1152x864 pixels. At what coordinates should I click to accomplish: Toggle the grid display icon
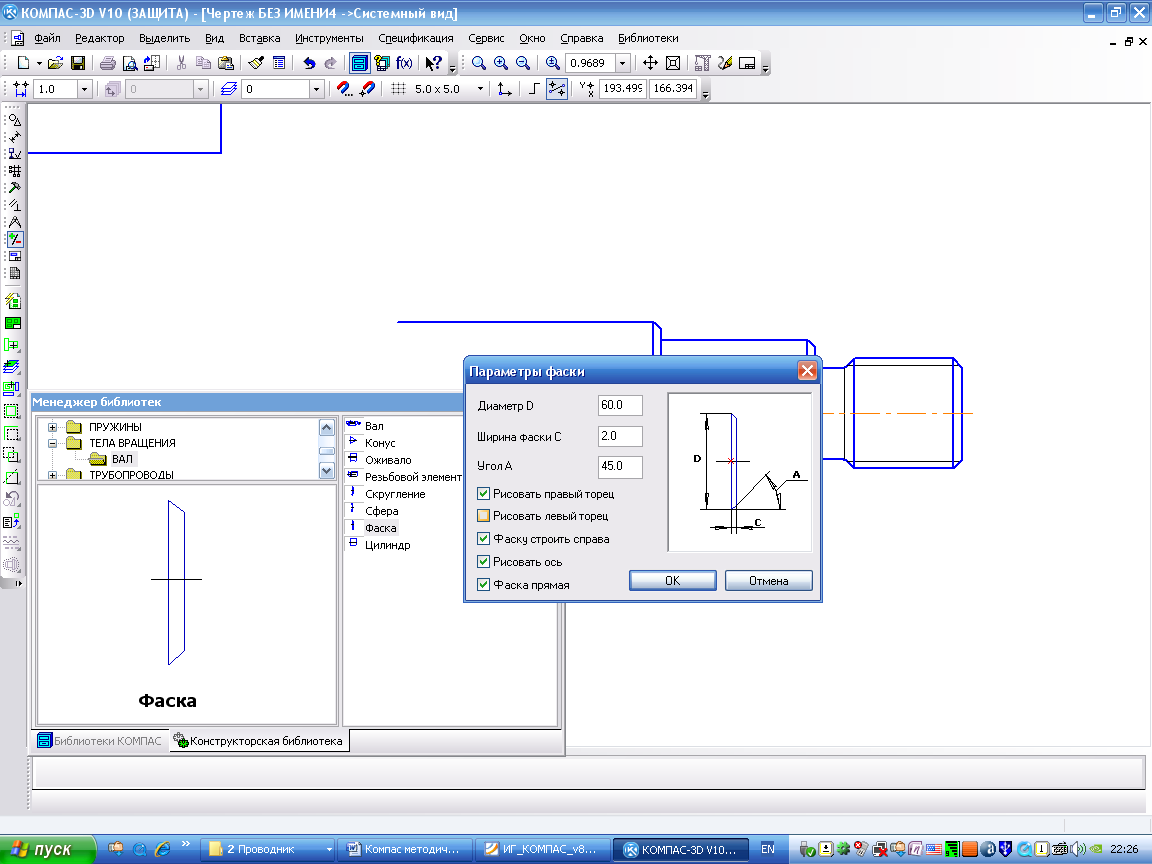pyautogui.click(x=398, y=89)
